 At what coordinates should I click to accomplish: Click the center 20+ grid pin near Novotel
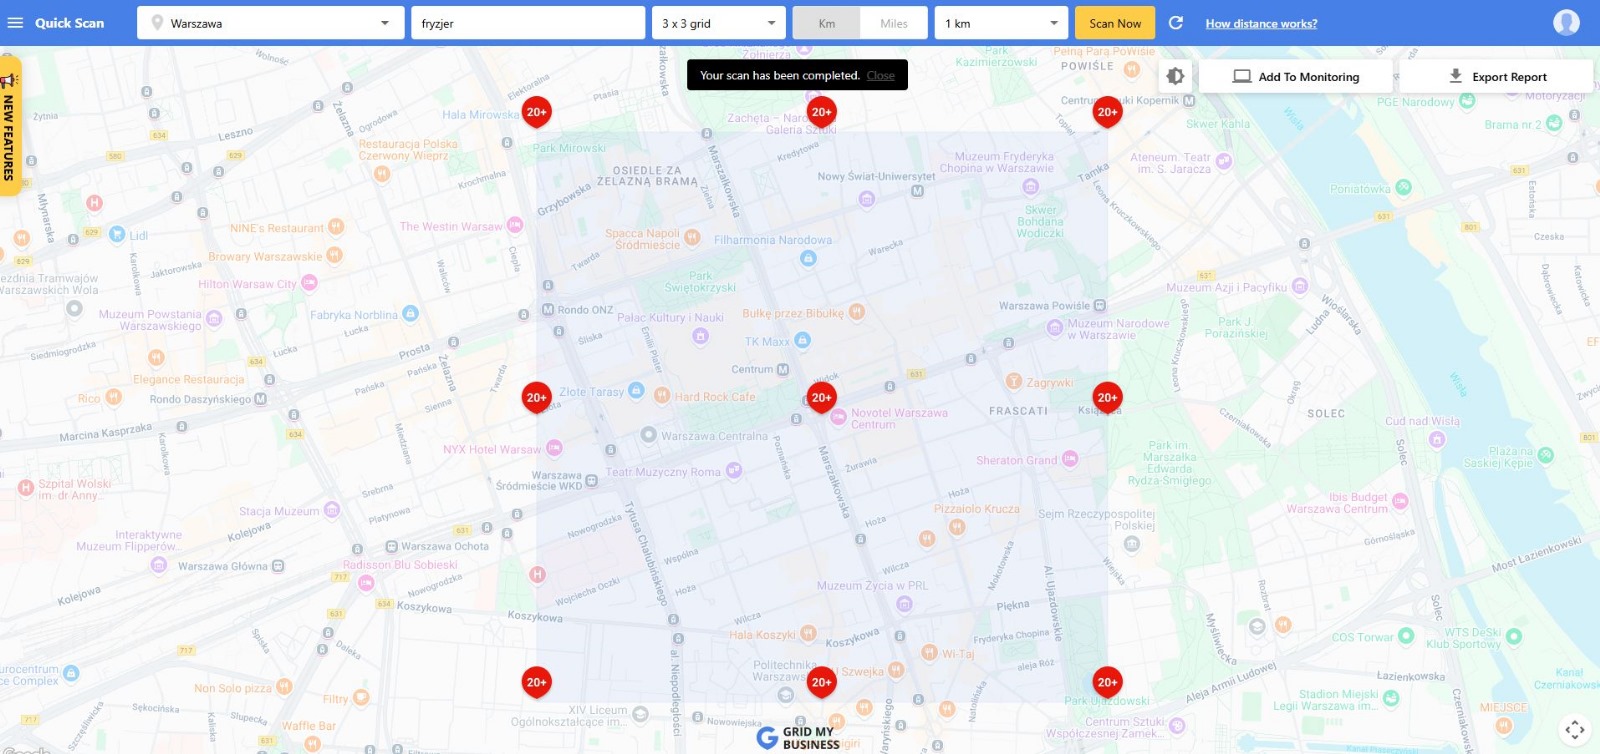(x=821, y=397)
